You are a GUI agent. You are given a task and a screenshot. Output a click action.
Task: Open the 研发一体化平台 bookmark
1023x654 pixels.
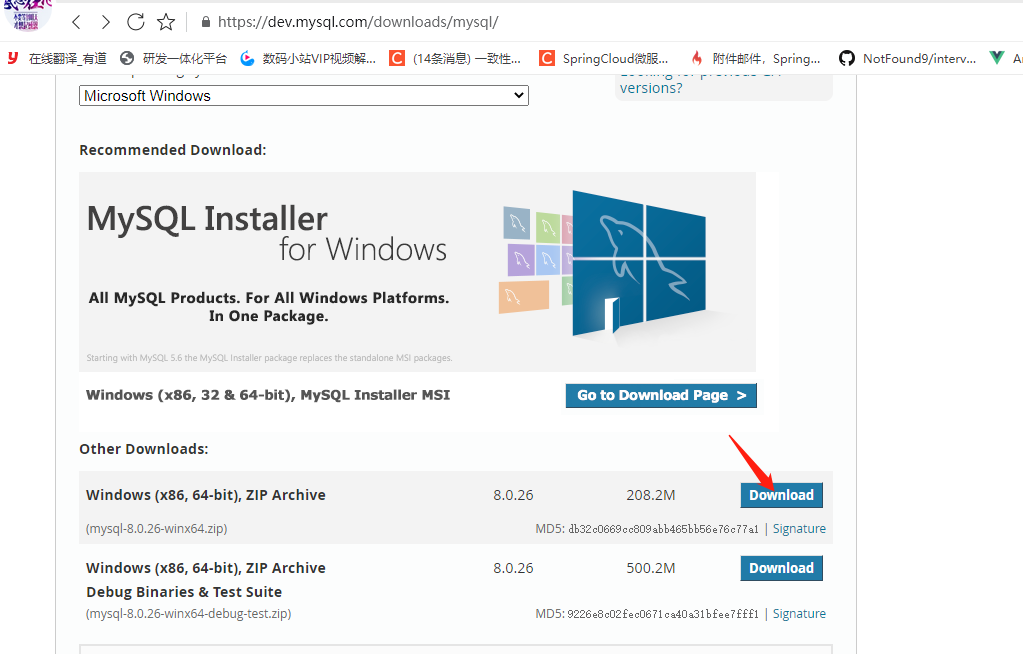[x=174, y=59]
